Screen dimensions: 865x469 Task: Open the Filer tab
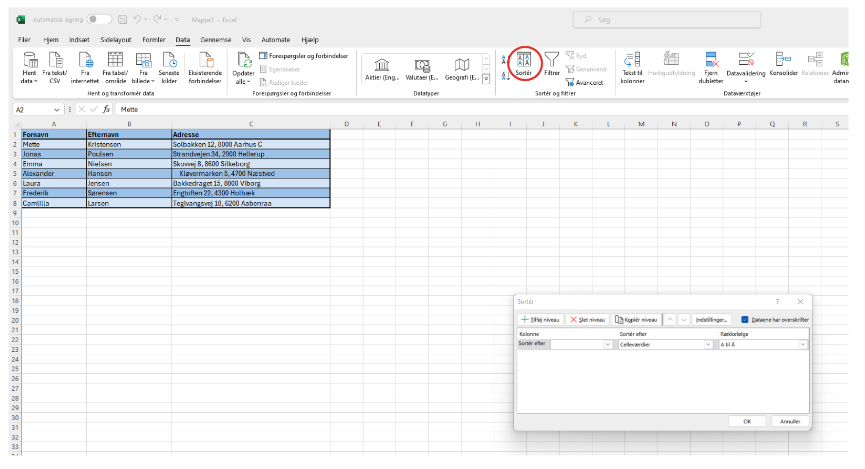24,40
